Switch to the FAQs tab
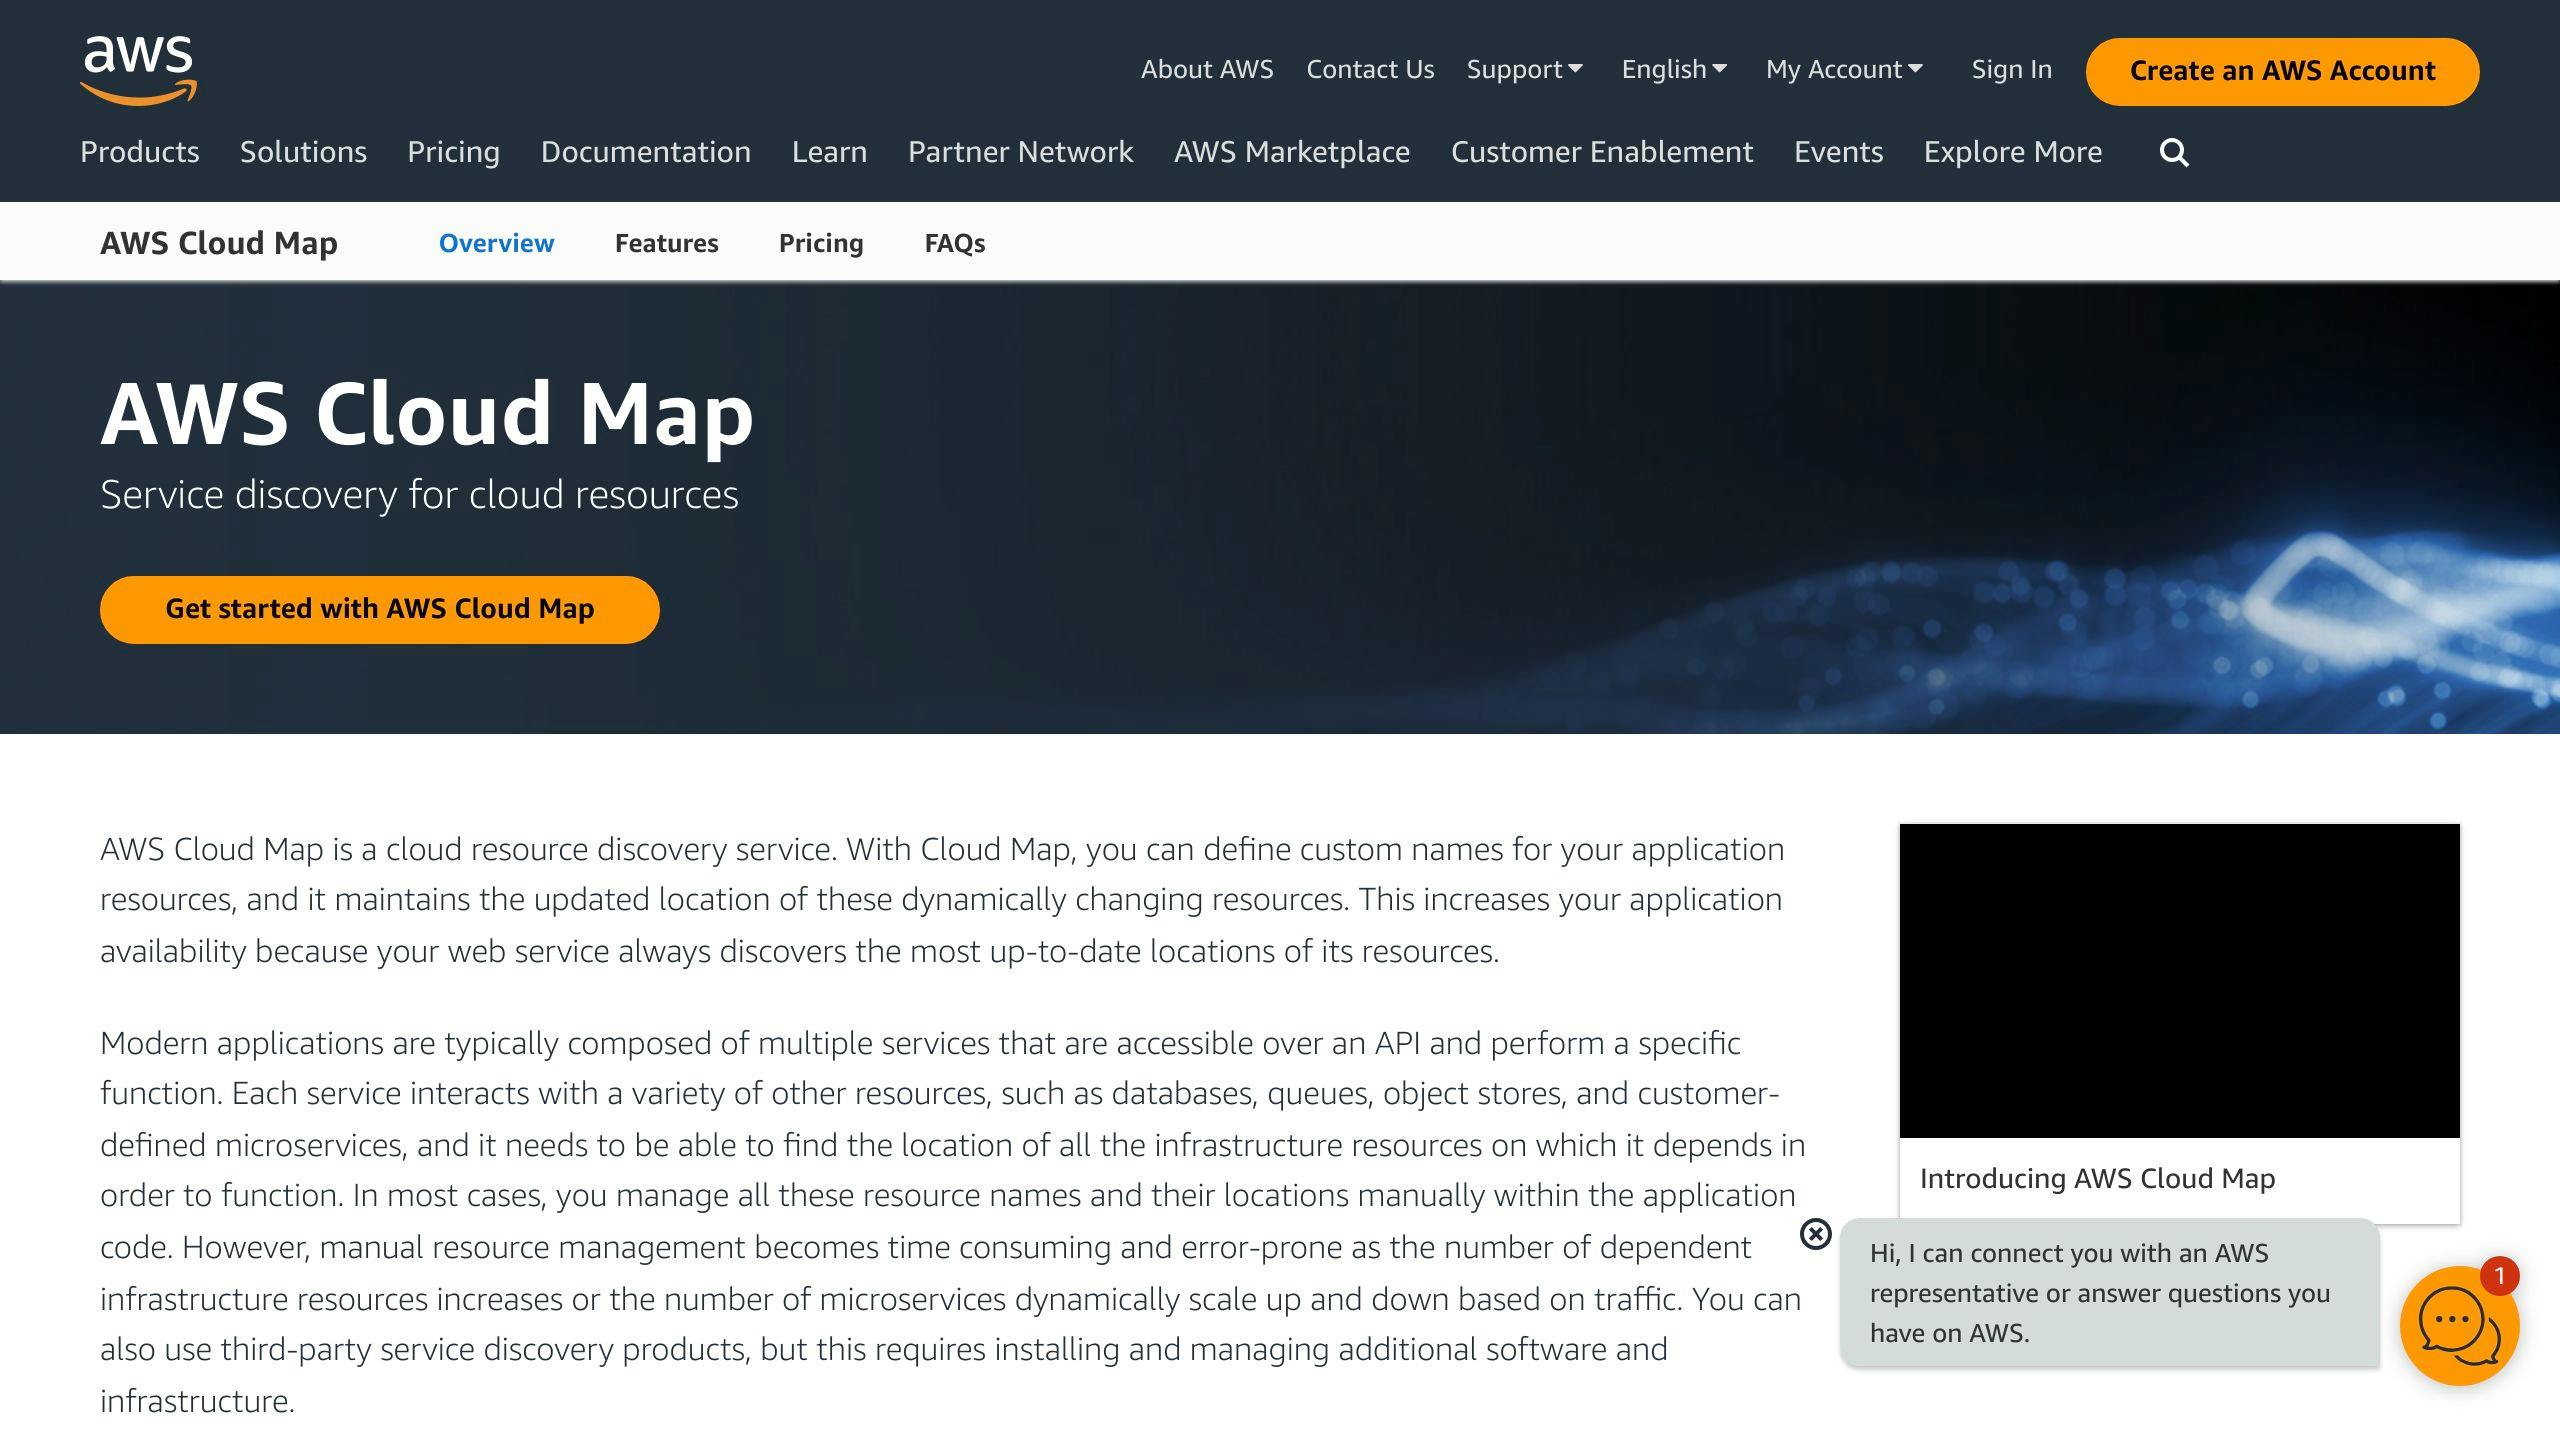2560x1440 pixels. [x=955, y=243]
